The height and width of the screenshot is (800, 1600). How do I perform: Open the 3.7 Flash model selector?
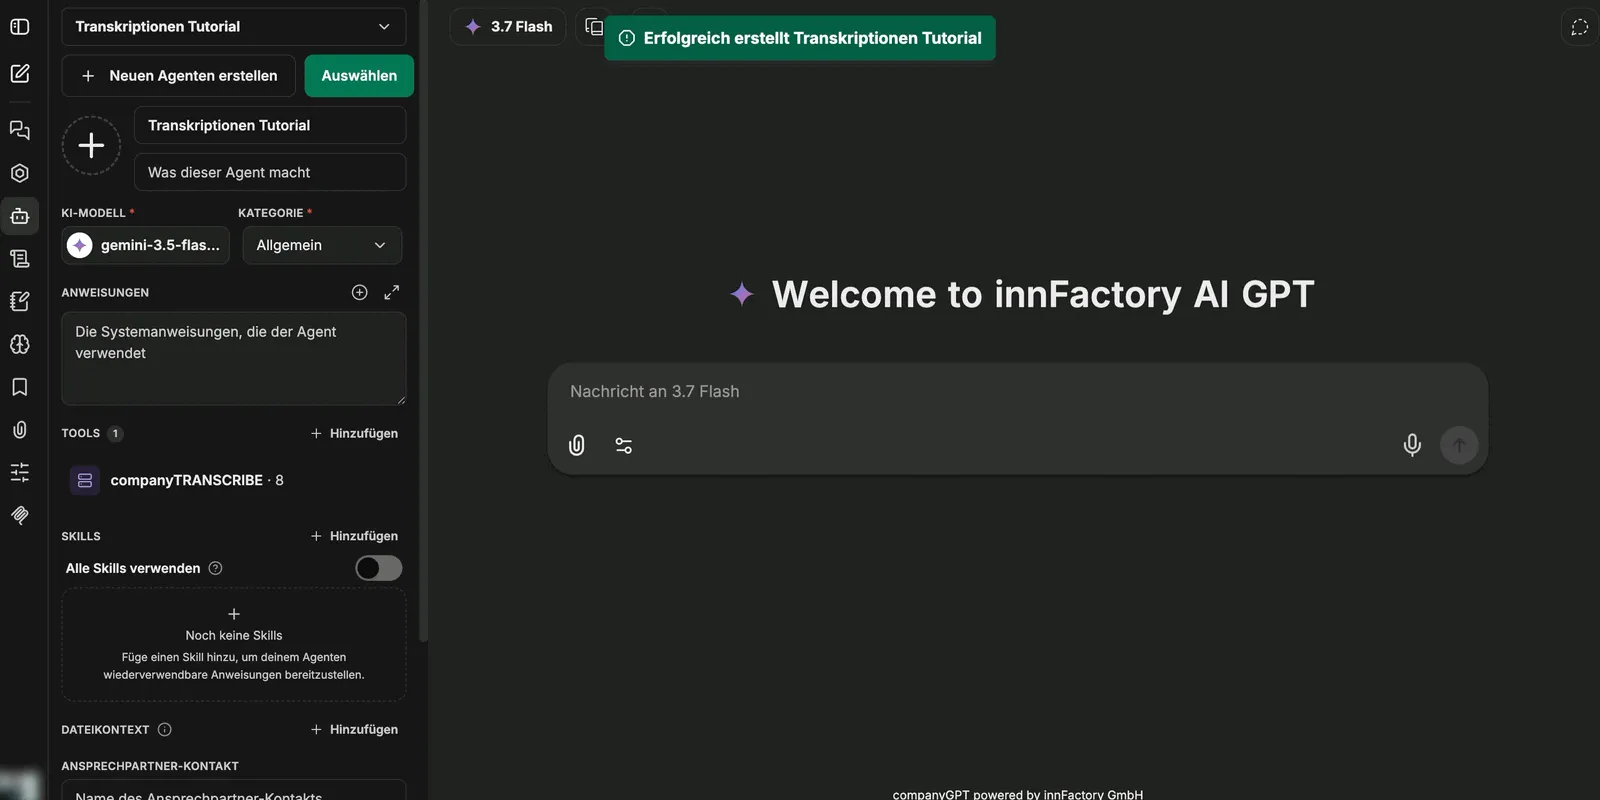(x=508, y=27)
